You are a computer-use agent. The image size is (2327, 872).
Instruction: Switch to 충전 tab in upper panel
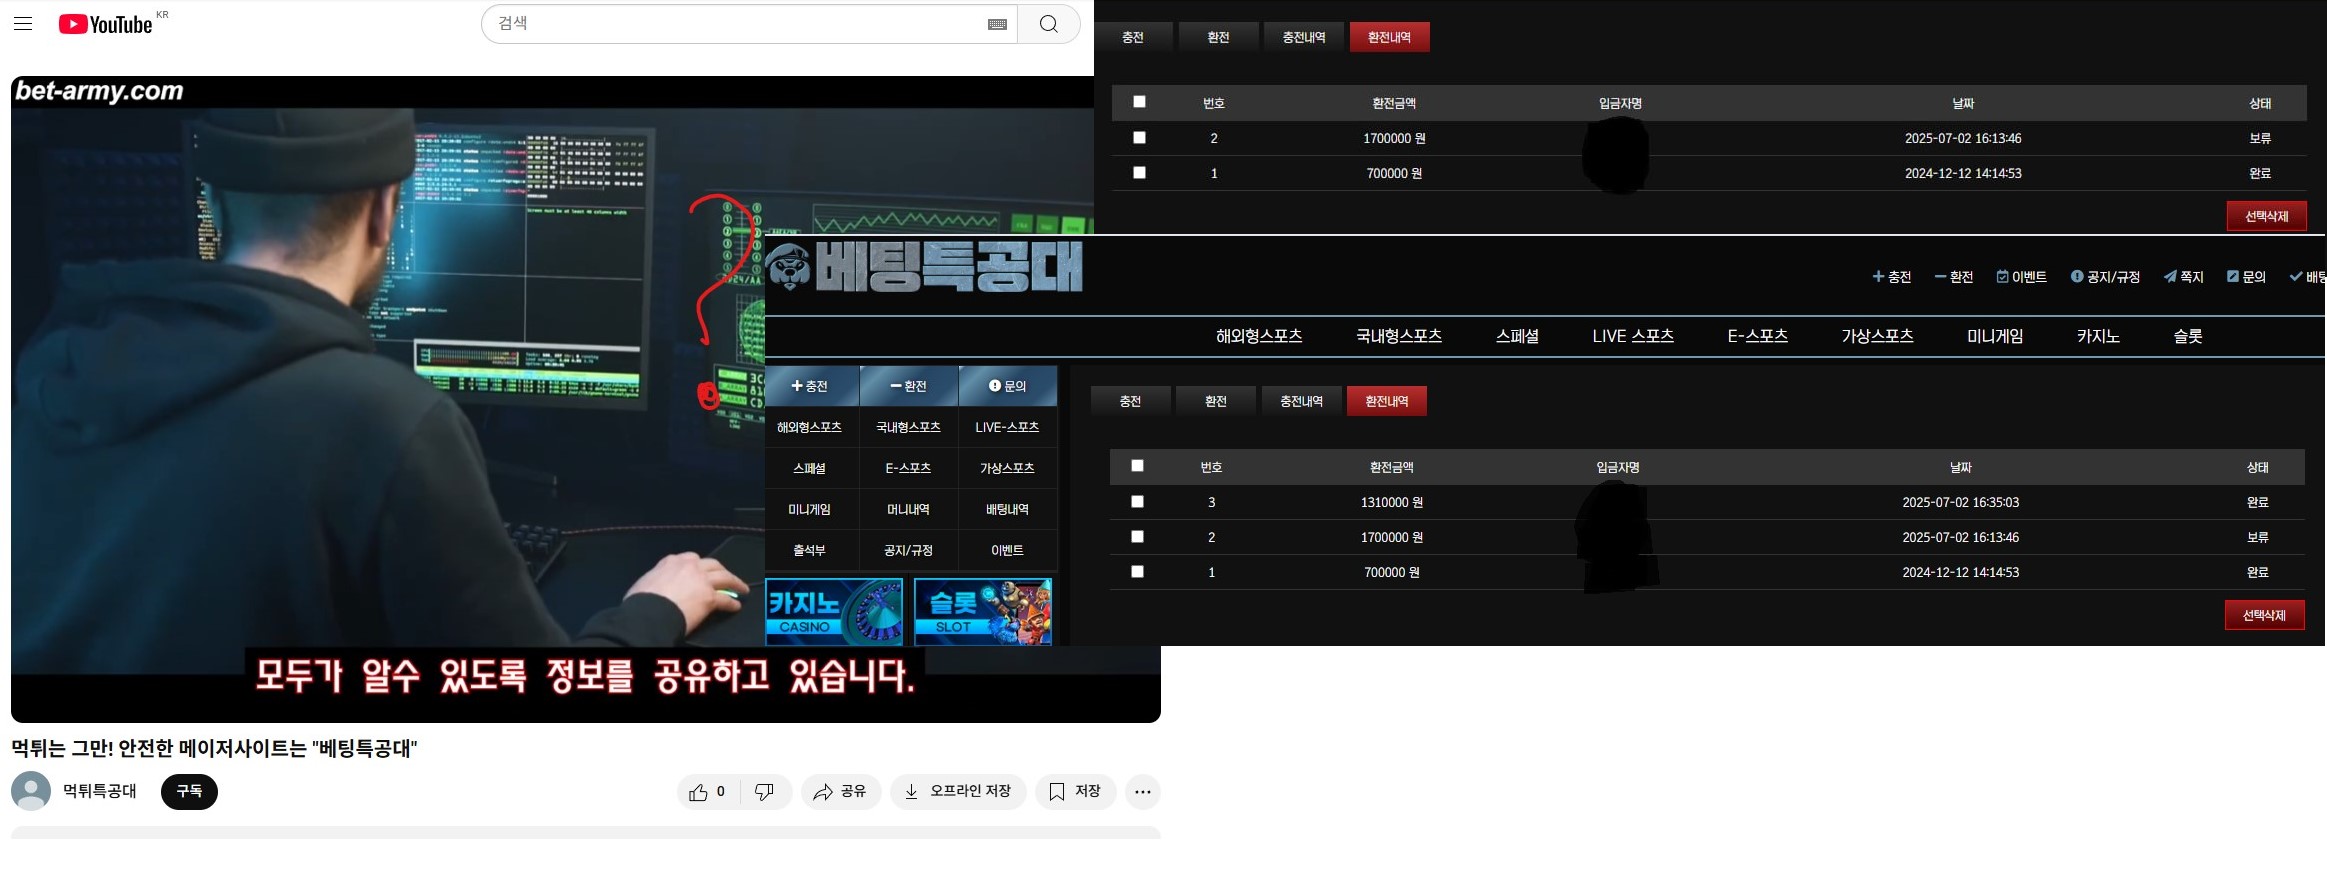click(1133, 37)
